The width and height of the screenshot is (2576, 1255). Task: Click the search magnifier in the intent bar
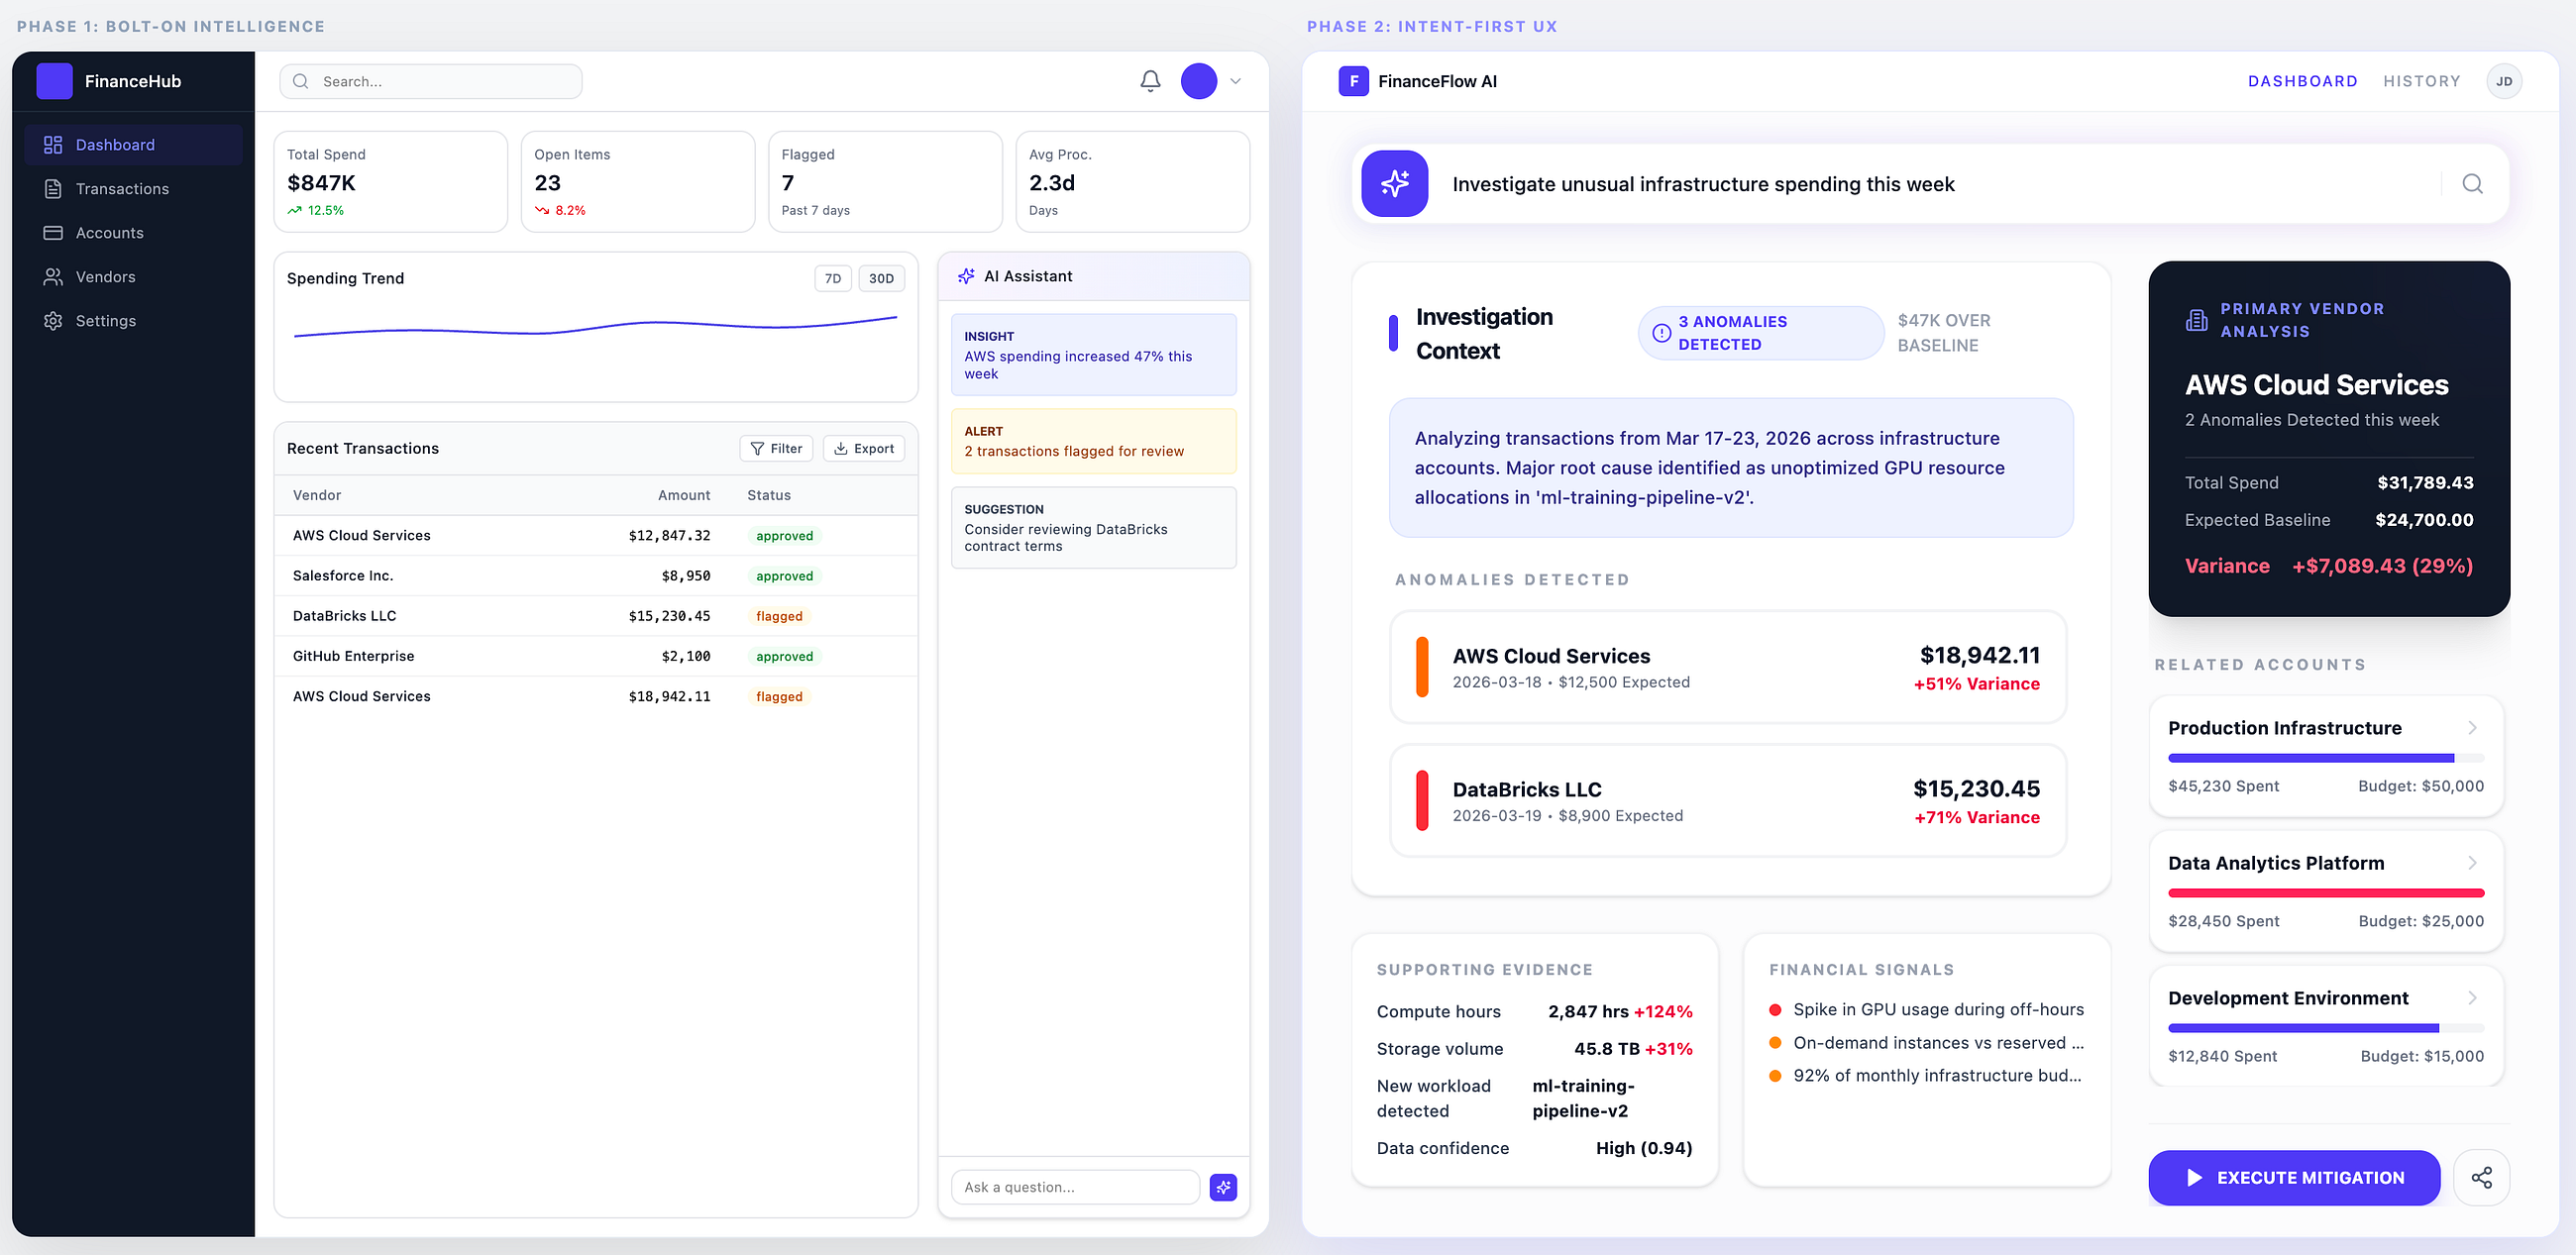point(2472,184)
